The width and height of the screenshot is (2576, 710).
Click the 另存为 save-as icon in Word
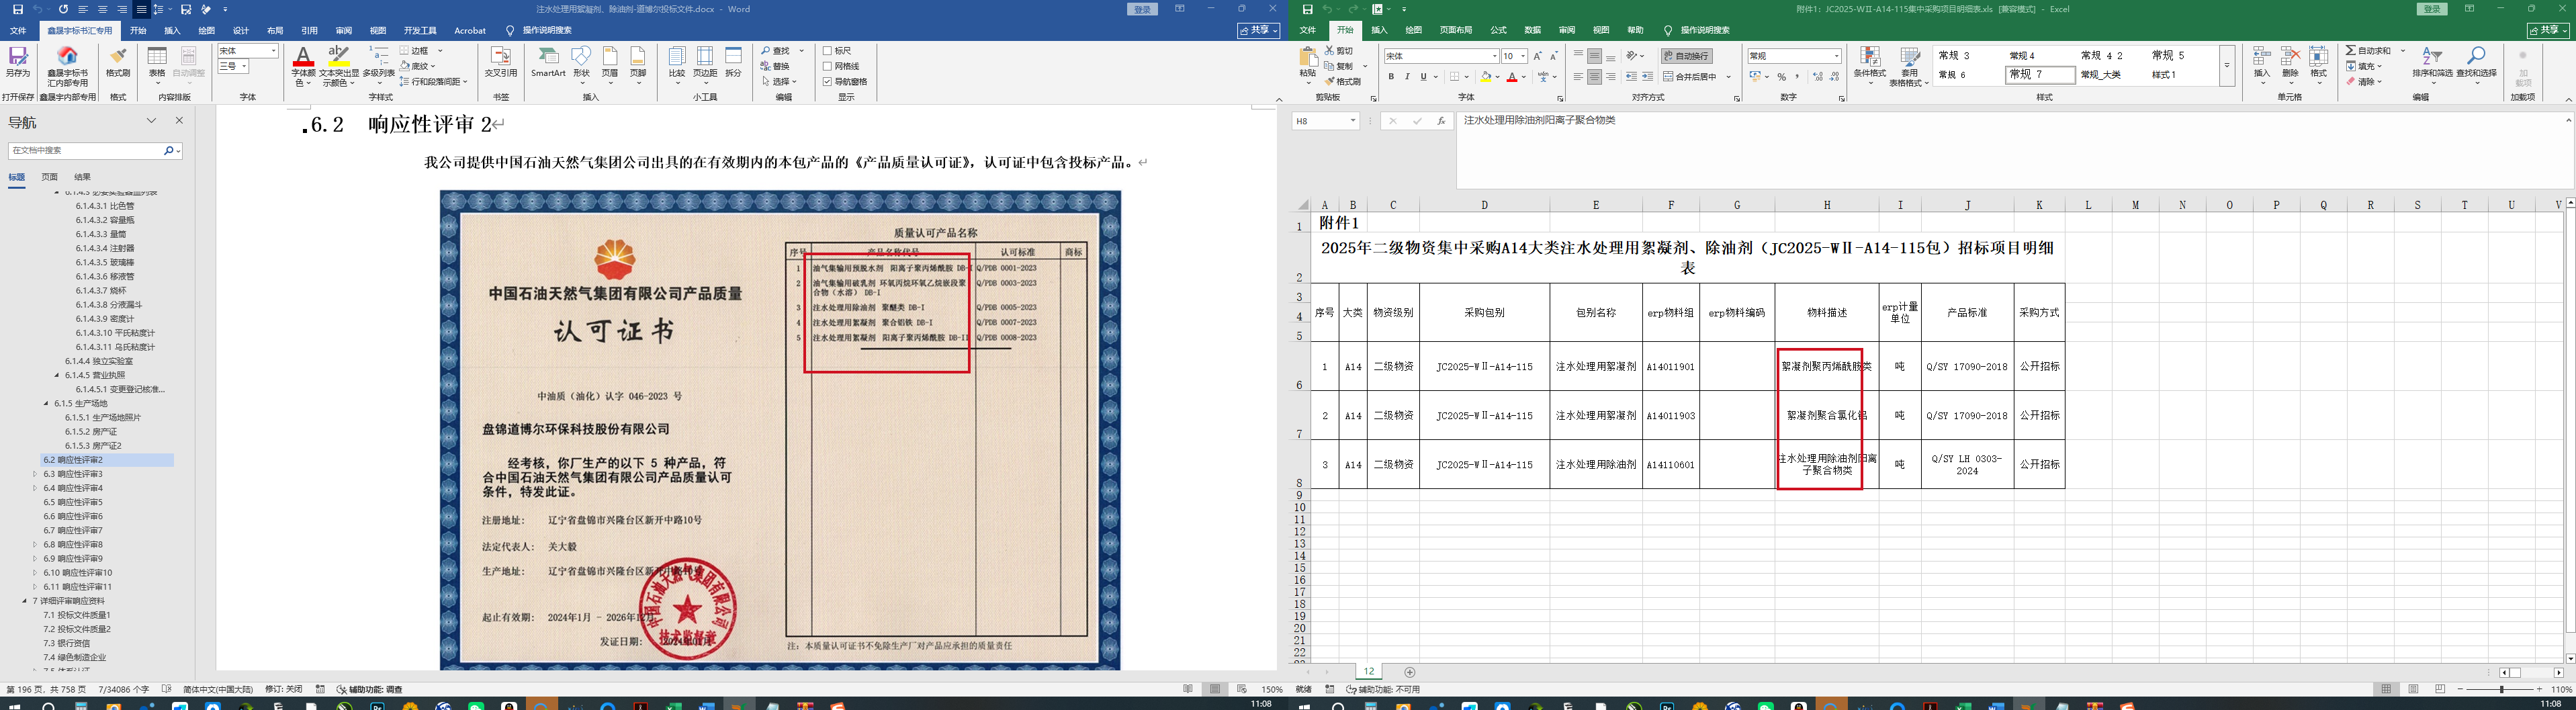18,61
